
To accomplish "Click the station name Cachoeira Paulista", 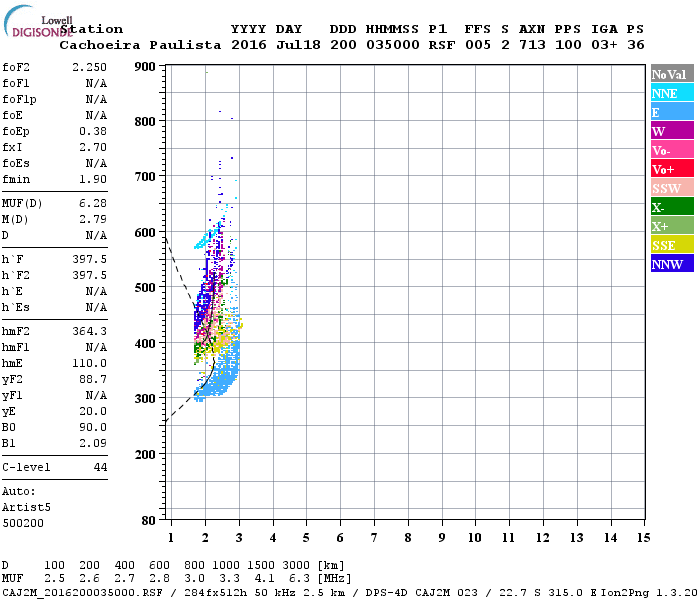I will pyautogui.click(x=140, y=45).
